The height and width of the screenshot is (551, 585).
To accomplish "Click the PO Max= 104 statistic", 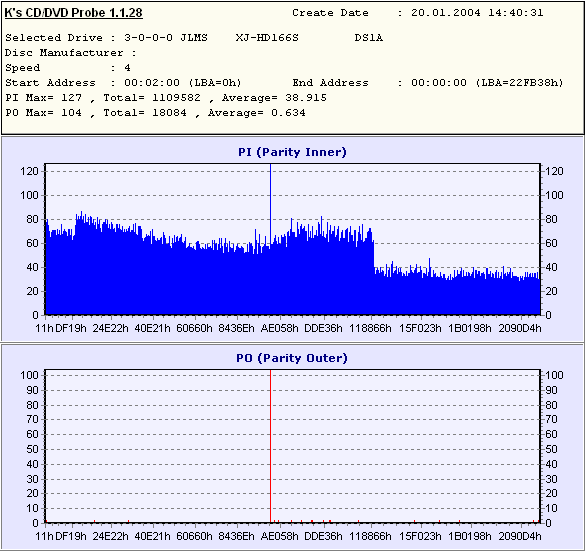I will coord(43,113).
